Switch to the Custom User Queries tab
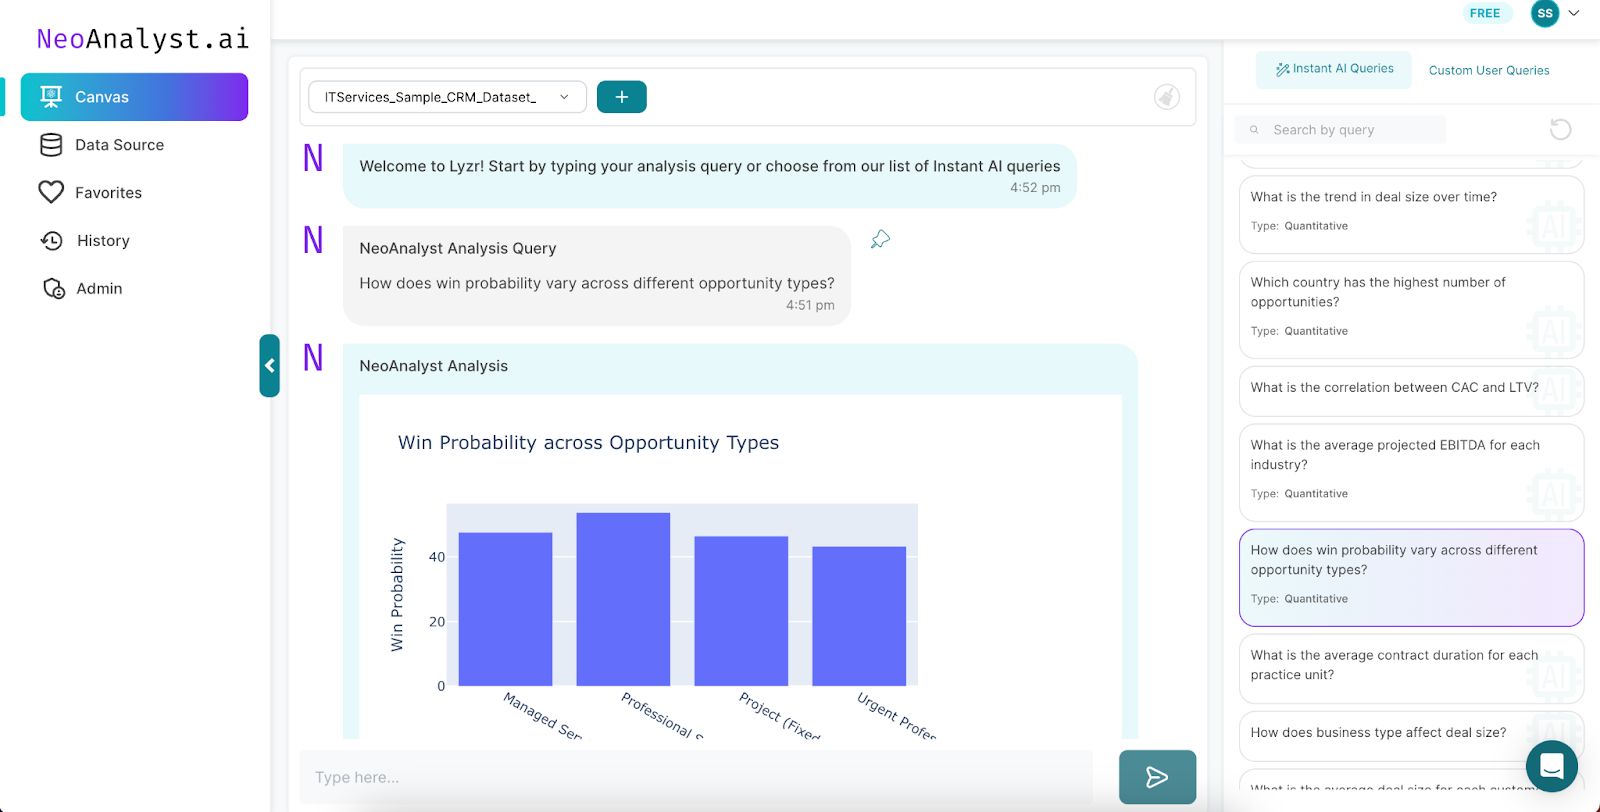Screen dimensions: 1600x812 1488,70
